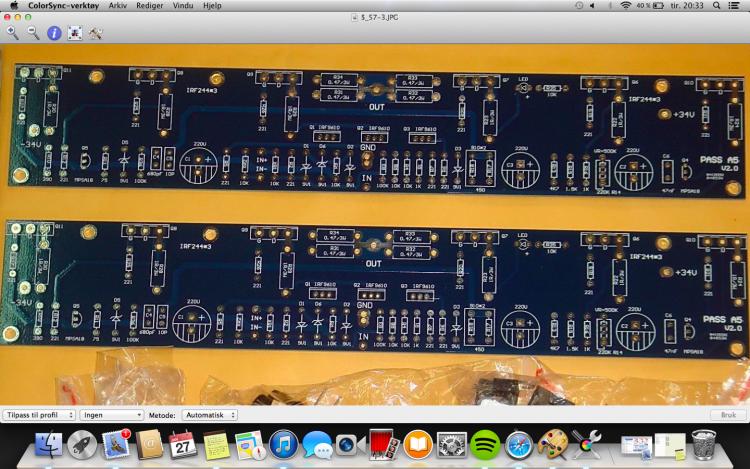Open Launchpad rocket icon in Dock
This screenshot has height=469, width=750.
(82, 445)
